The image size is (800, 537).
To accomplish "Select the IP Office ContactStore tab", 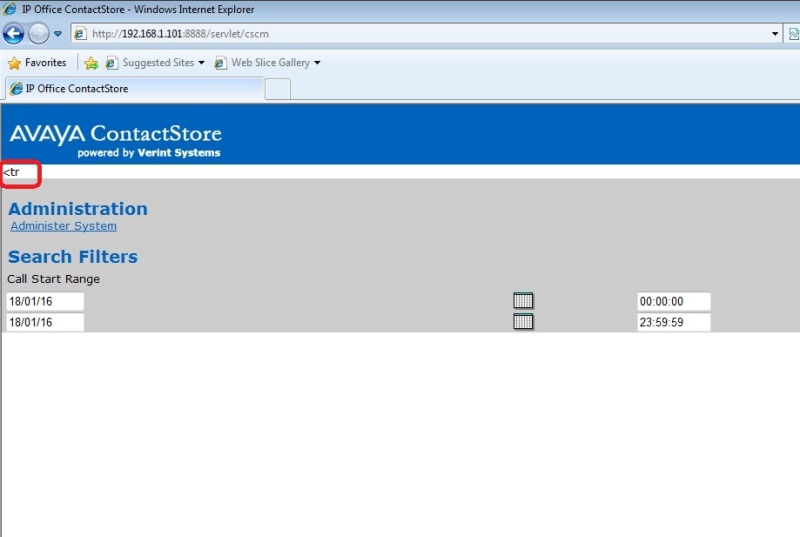I will coord(135,88).
